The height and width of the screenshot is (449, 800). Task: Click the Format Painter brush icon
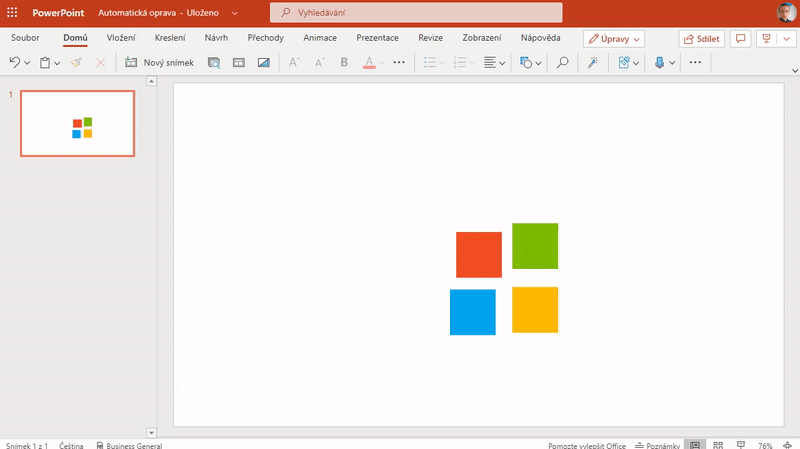[x=75, y=62]
